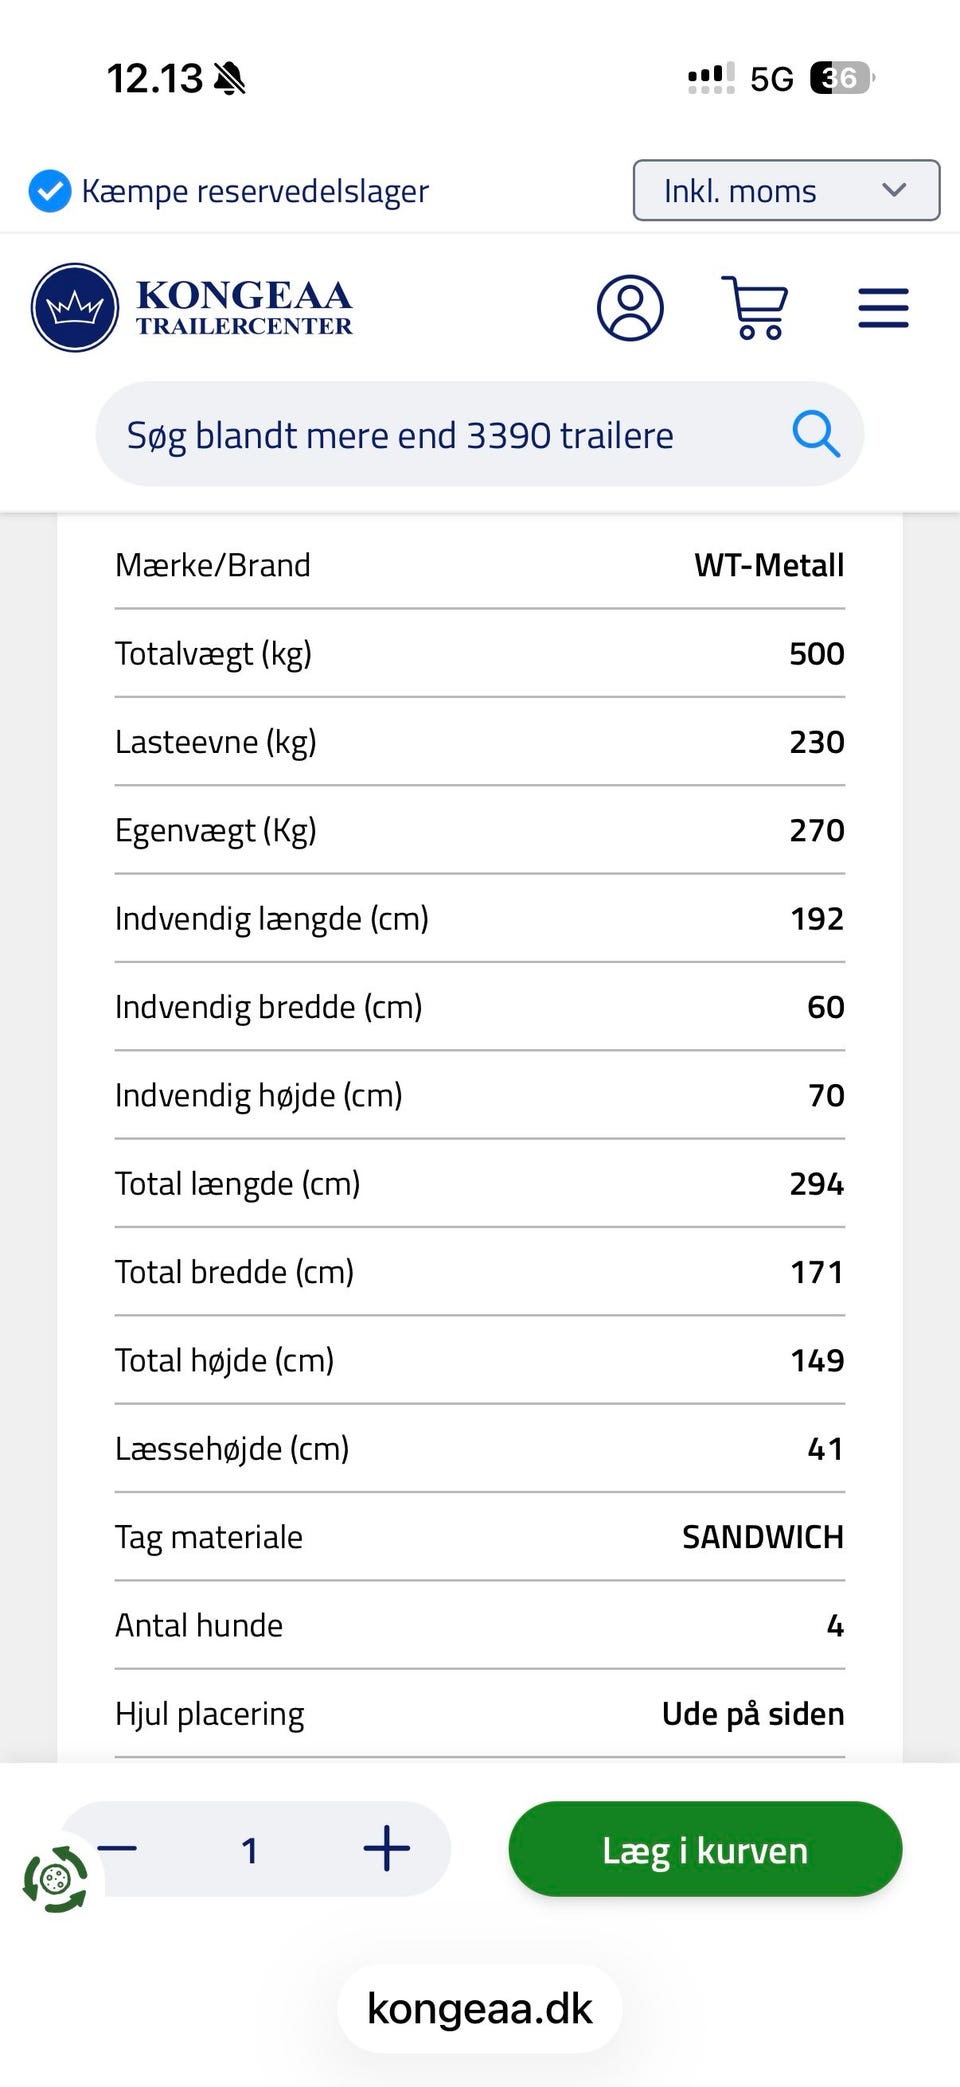Tap the muted bell status icon

230,78
